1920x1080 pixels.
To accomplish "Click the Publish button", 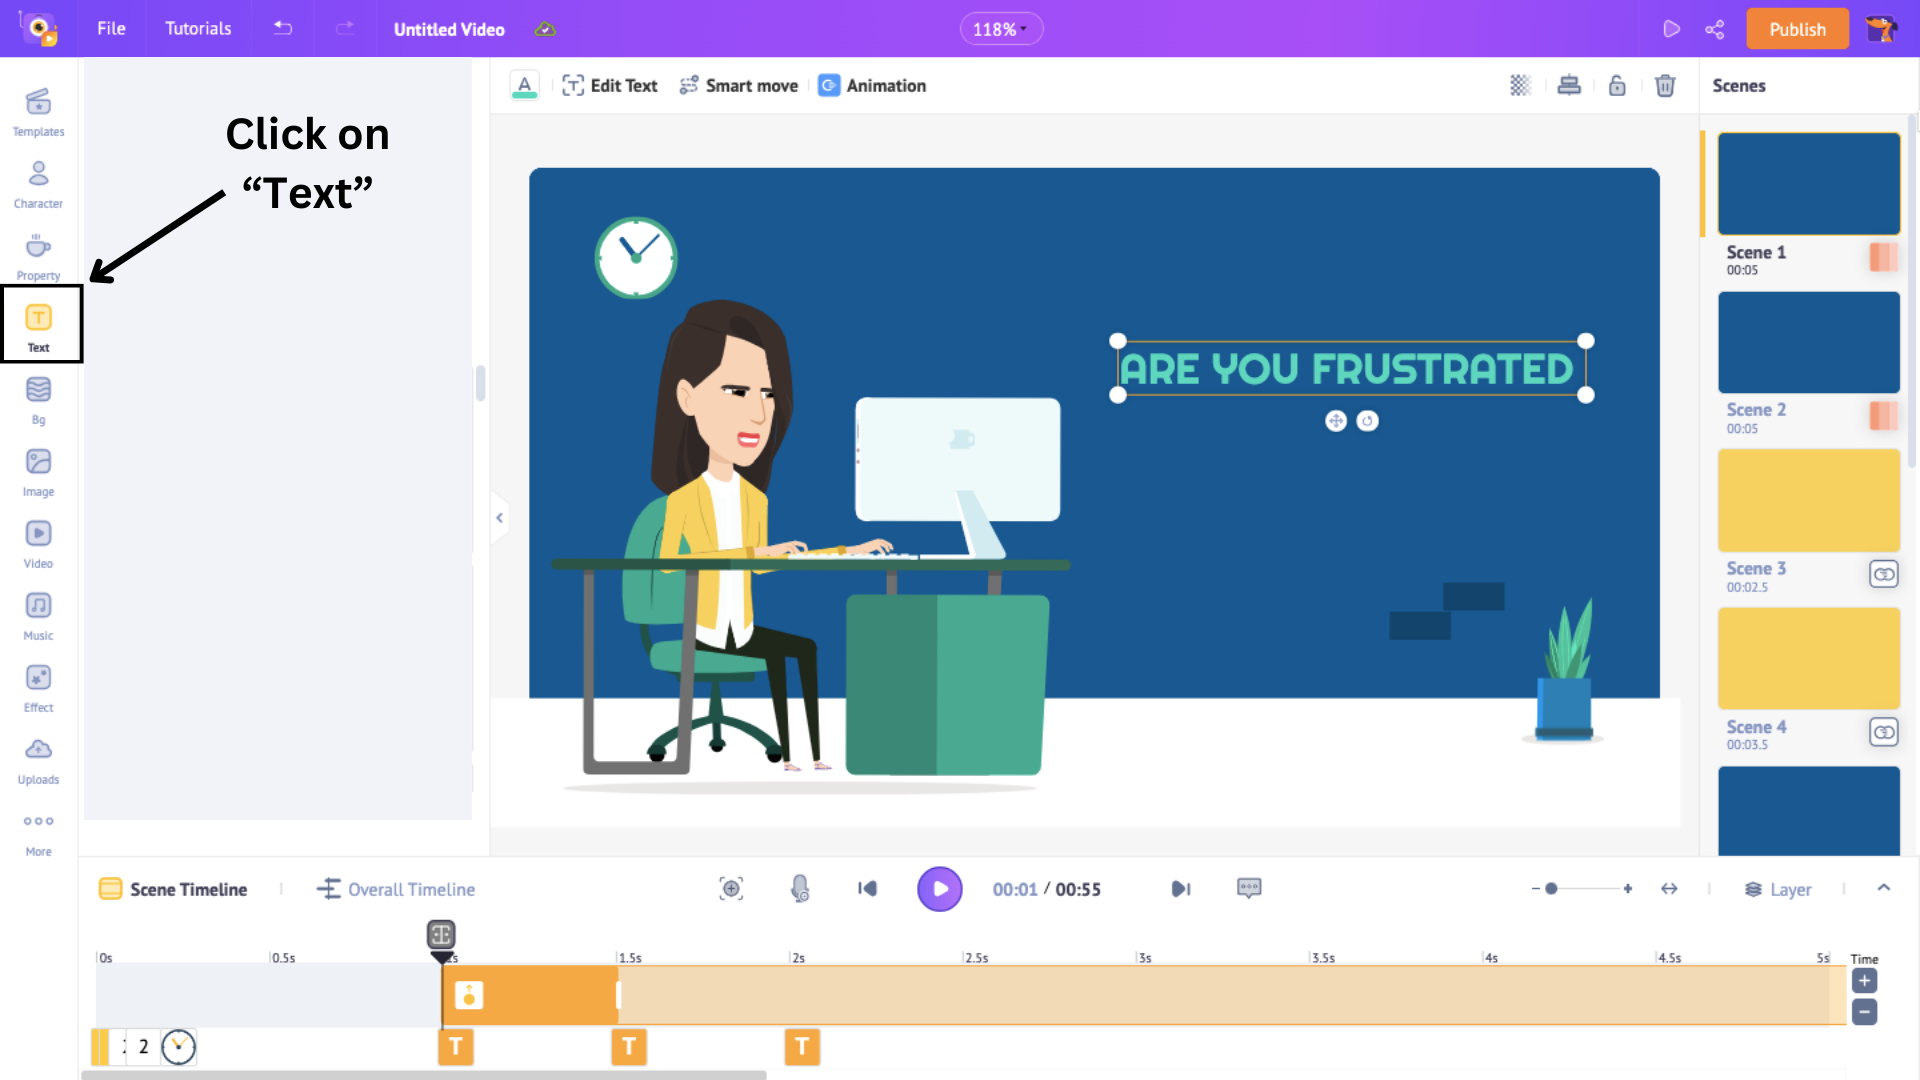I will click(1797, 29).
